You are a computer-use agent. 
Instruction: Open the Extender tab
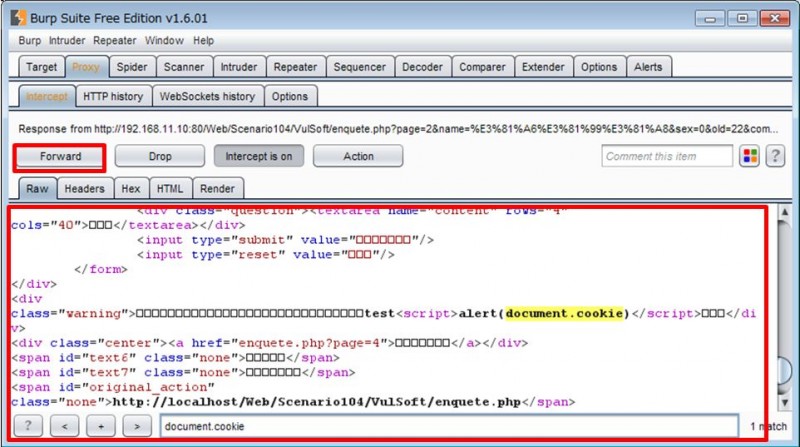pos(543,67)
